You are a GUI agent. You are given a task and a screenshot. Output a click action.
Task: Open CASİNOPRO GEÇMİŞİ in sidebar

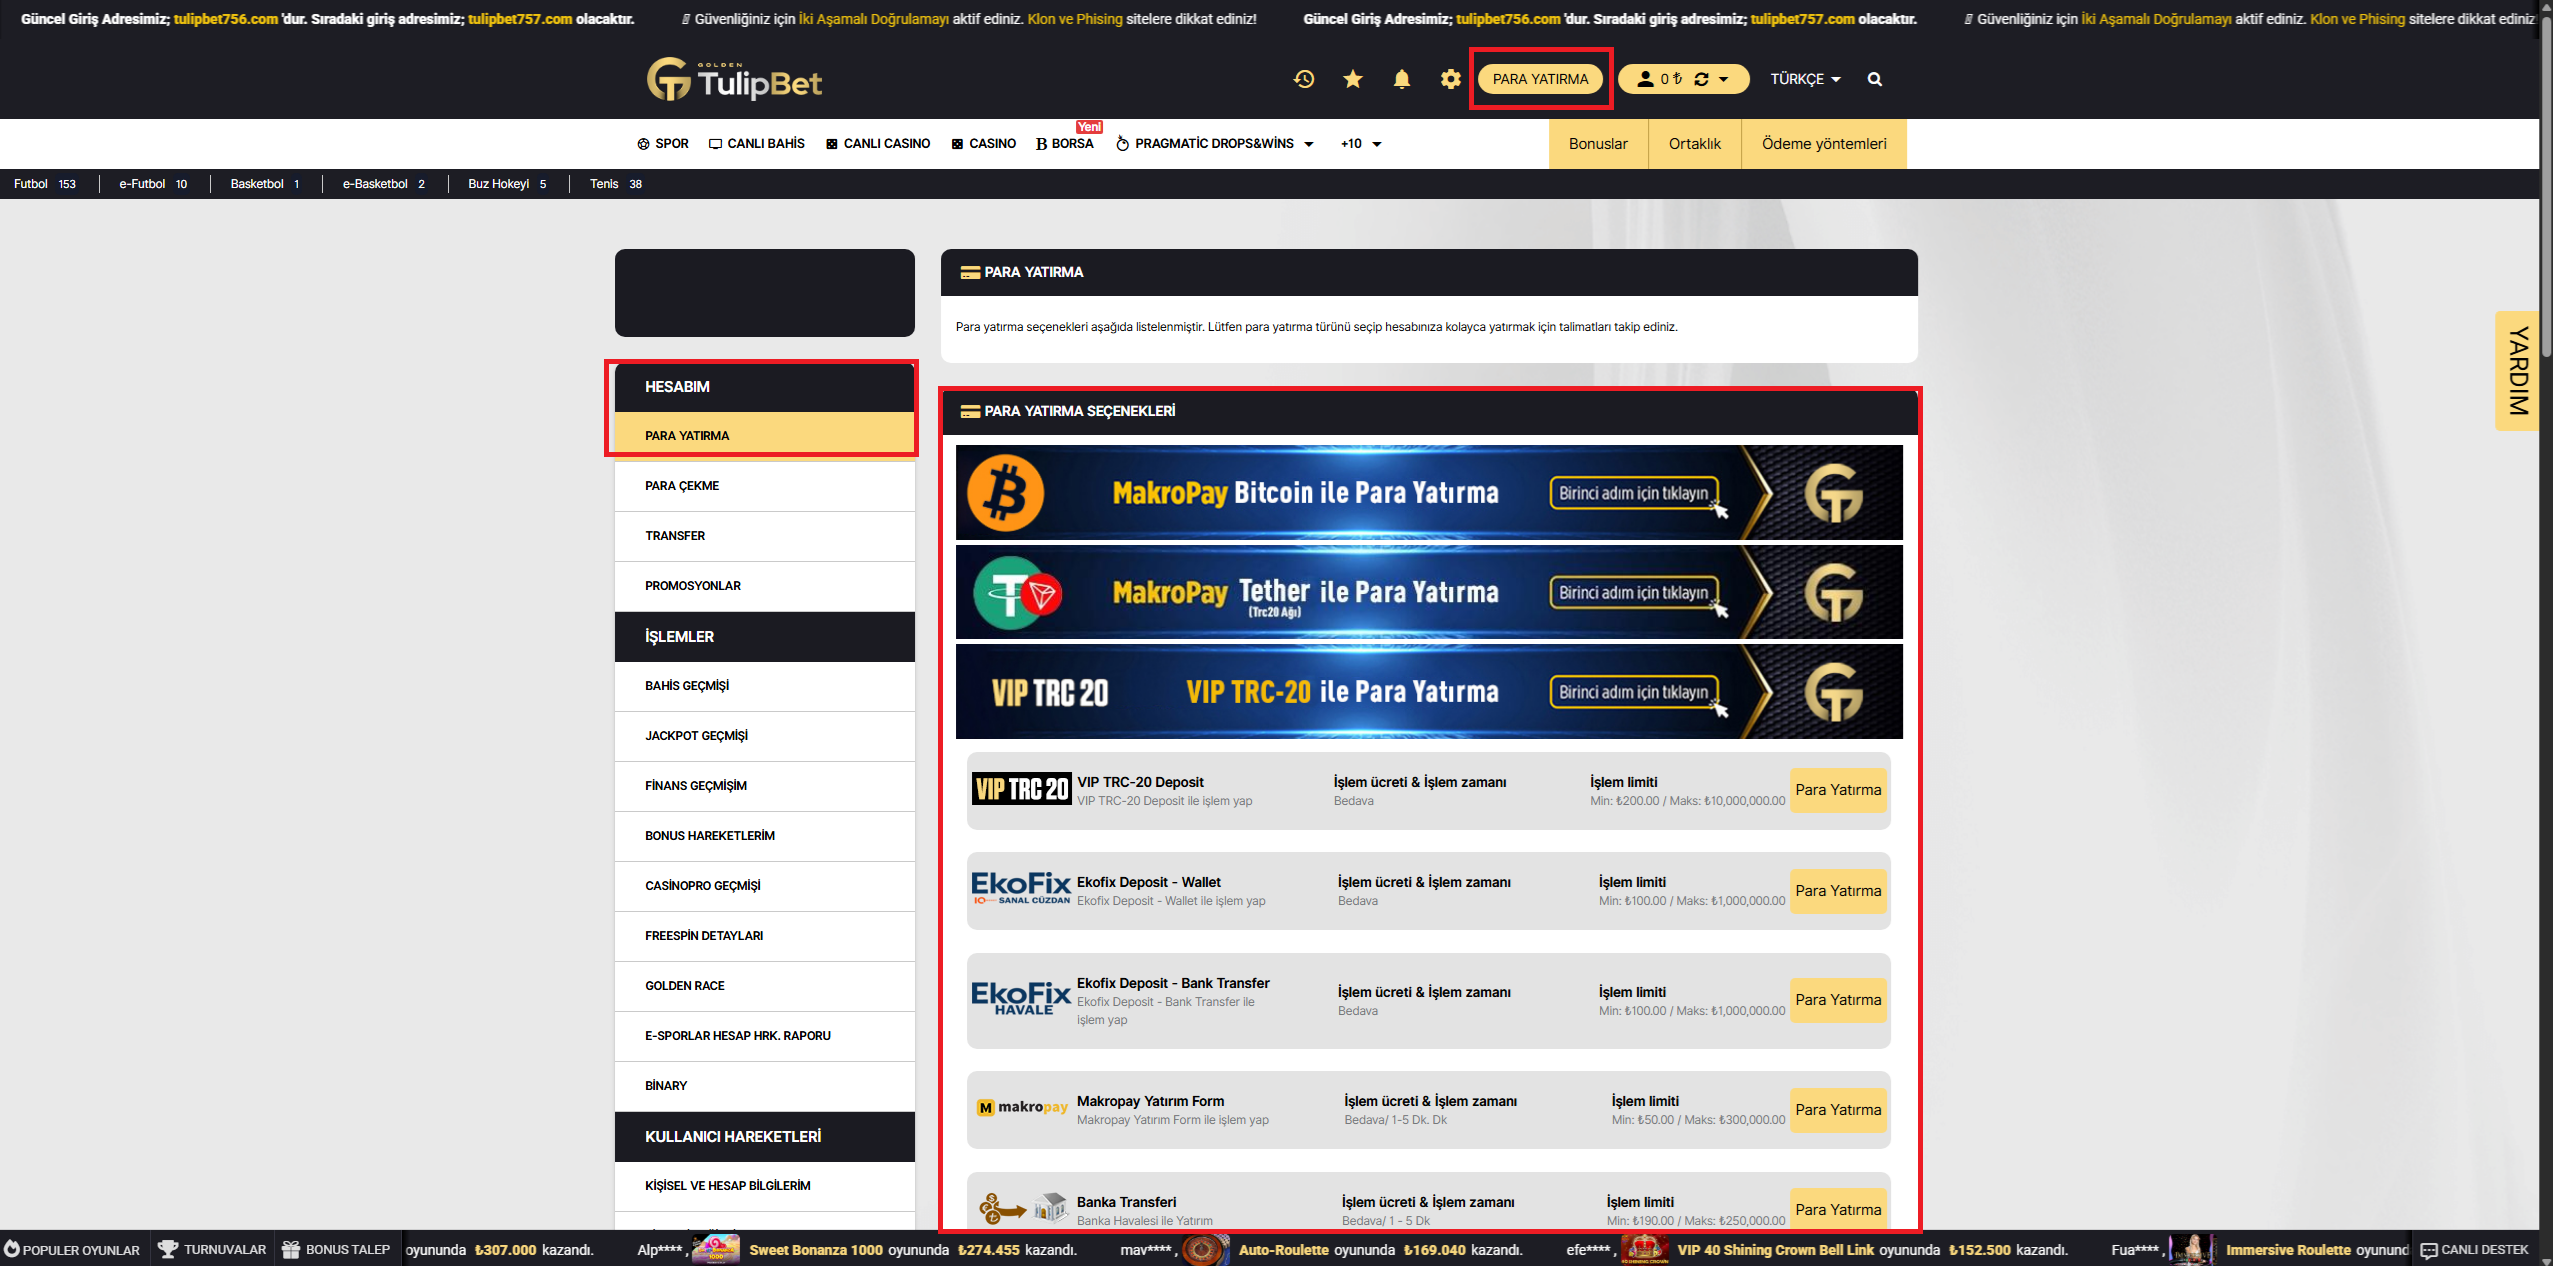click(x=765, y=886)
